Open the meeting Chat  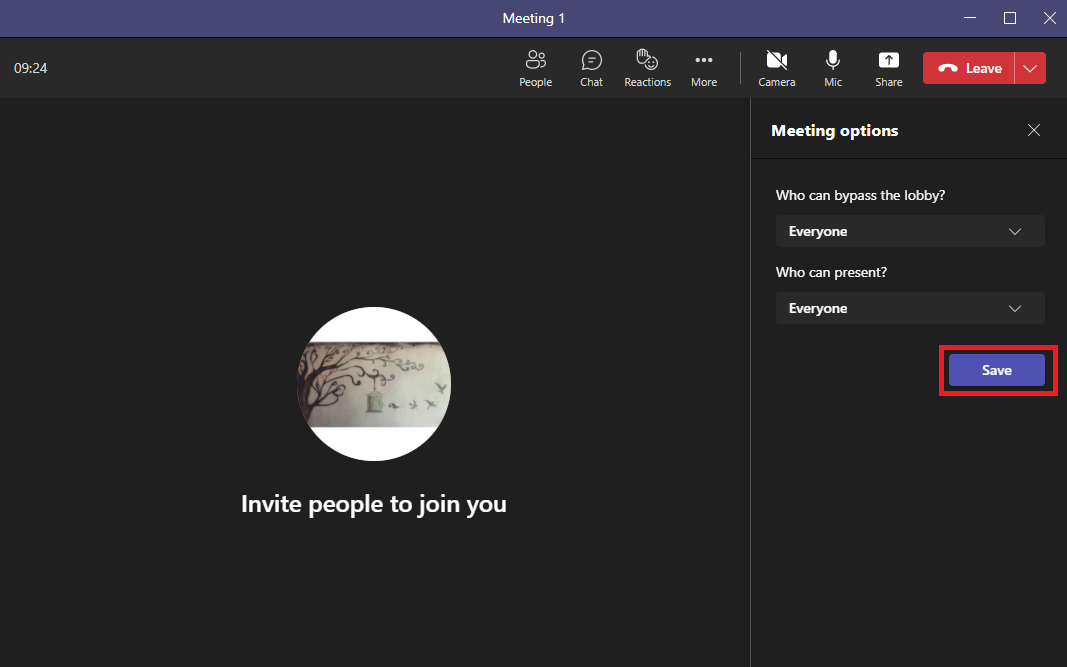tap(591, 68)
